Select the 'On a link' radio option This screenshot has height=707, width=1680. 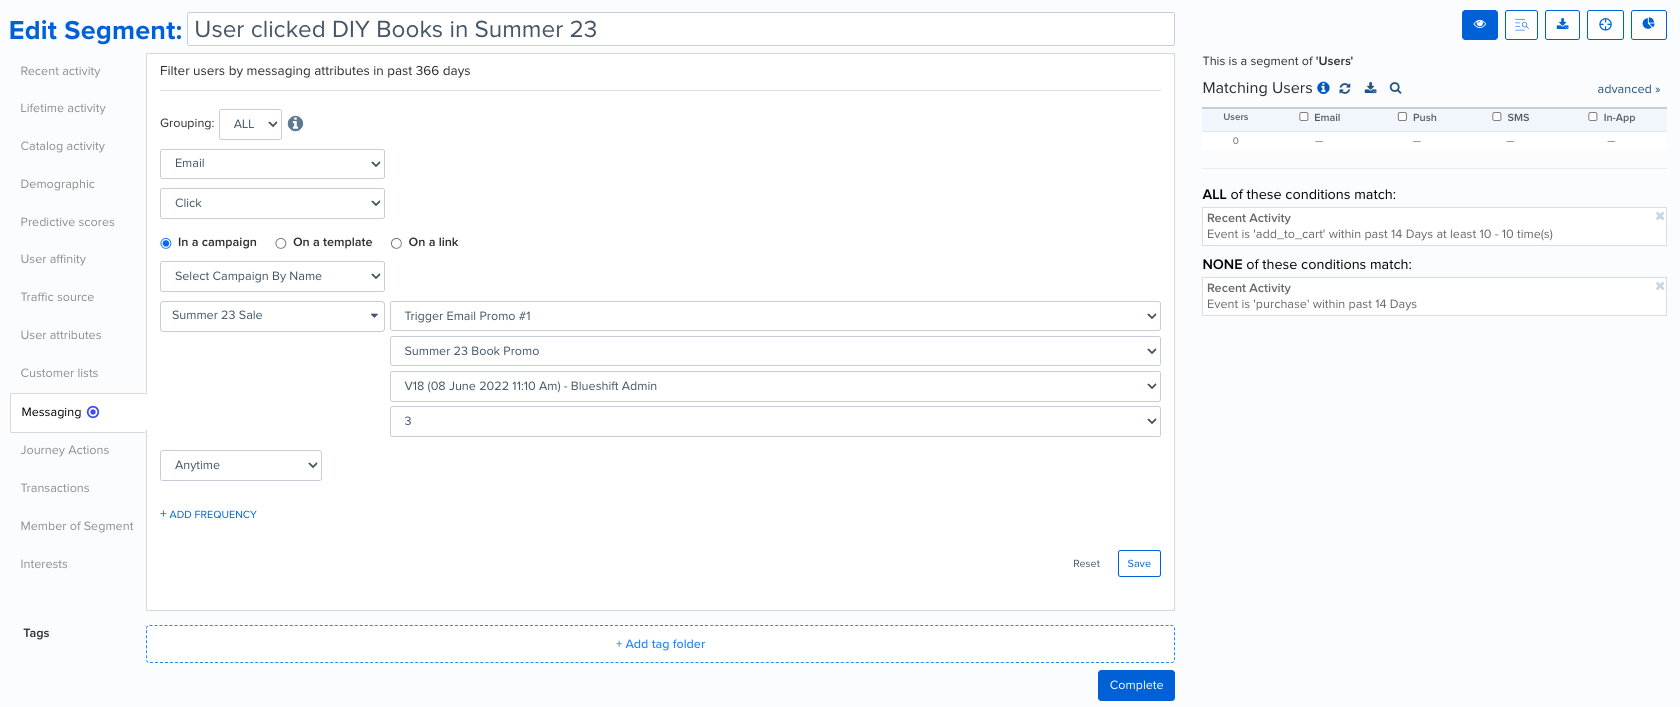pyautogui.click(x=396, y=243)
